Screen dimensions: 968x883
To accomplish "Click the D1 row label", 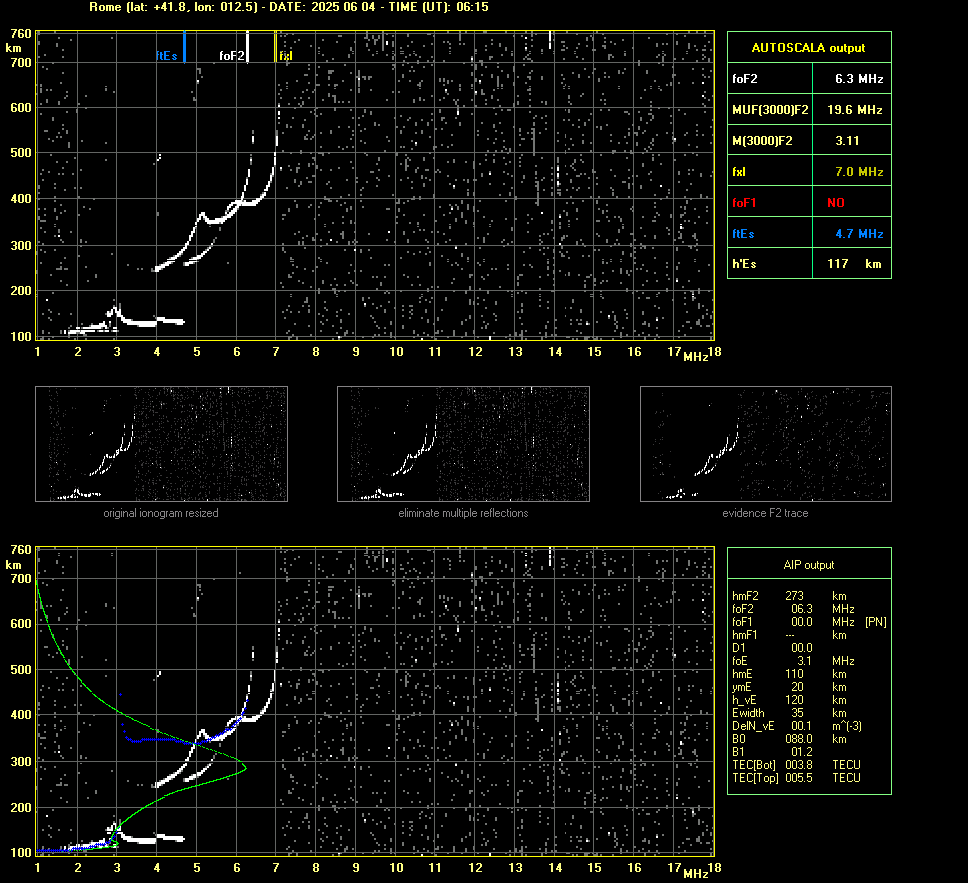I will 739,648.
